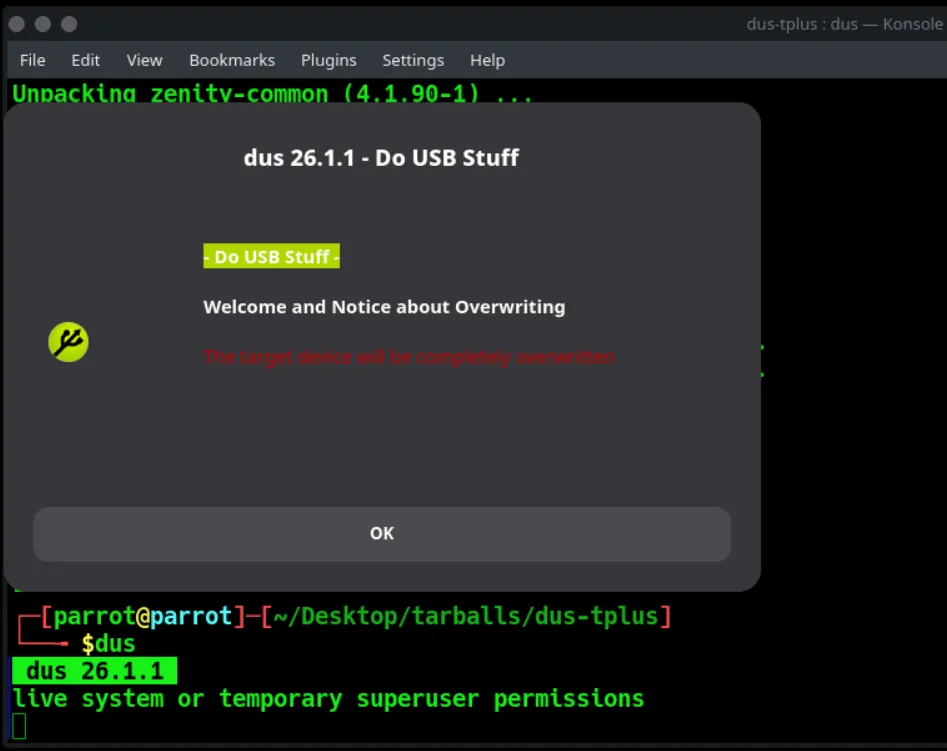Click 'Unpacking zenity-common' terminal line
The height and width of the screenshot is (751, 947).
[x=272, y=93]
